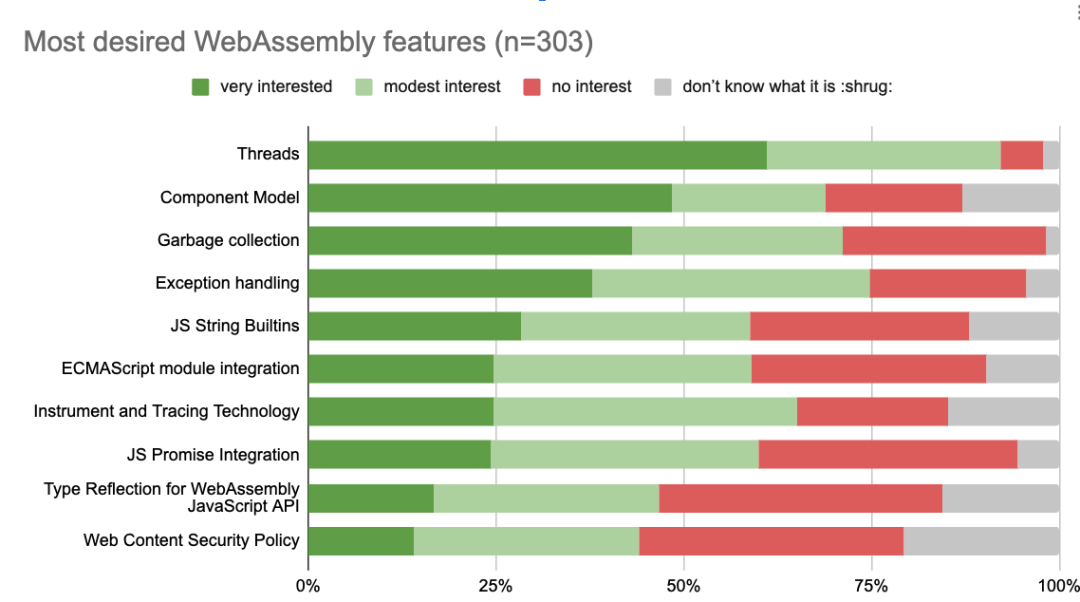The width and height of the screenshot is (1080, 602).
Task: Select the 'very interested' legend label
Action: [276, 86]
